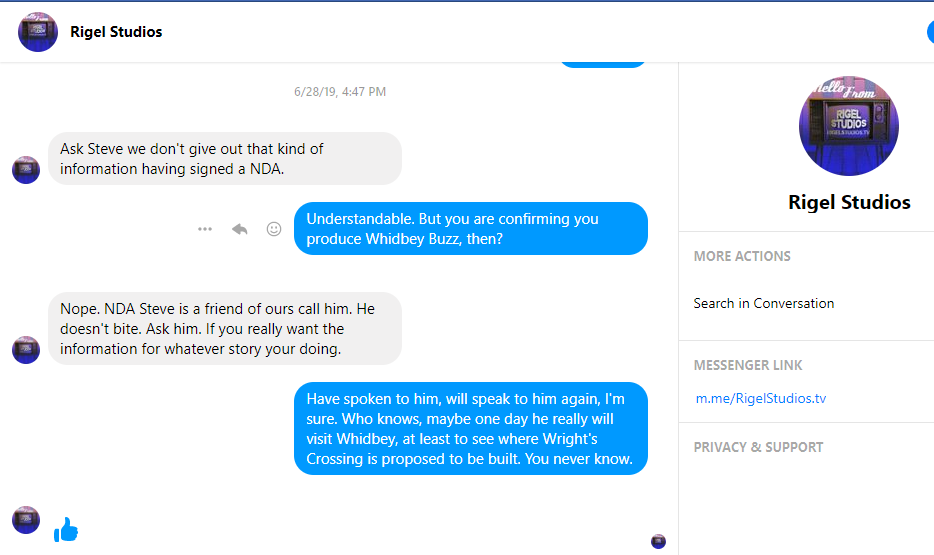The image size is (934, 555).
Task: Open the emoji reaction smiley icon
Action: (274, 229)
